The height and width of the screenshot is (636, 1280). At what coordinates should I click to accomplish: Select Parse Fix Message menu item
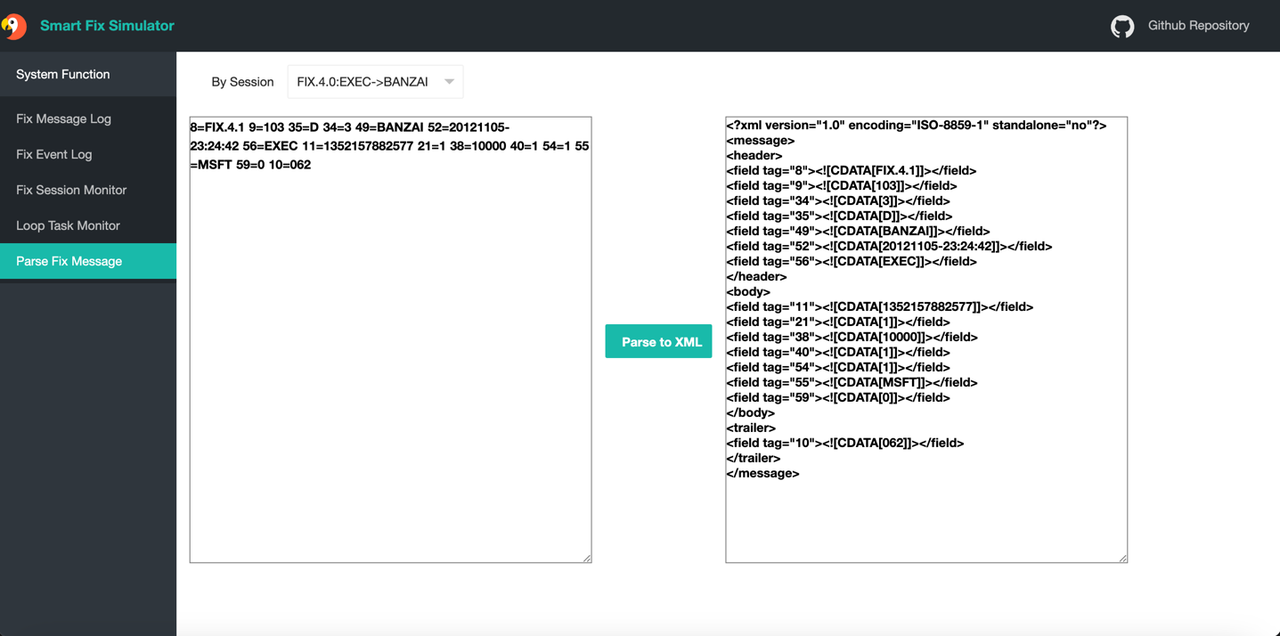pyautogui.click(x=88, y=261)
